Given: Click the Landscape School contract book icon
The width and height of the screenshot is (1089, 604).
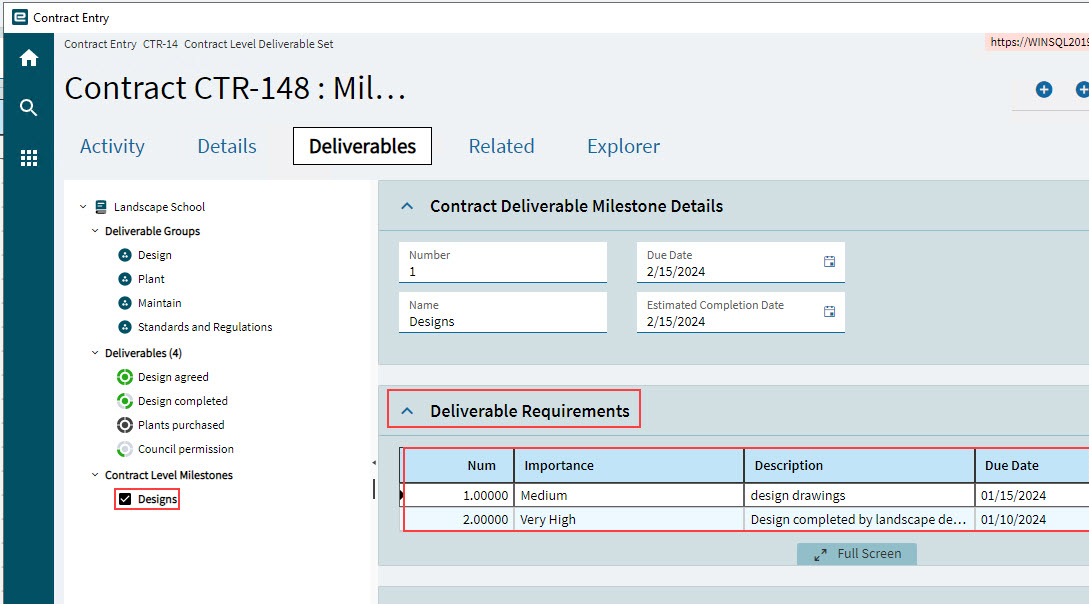Looking at the screenshot, I should (101, 207).
